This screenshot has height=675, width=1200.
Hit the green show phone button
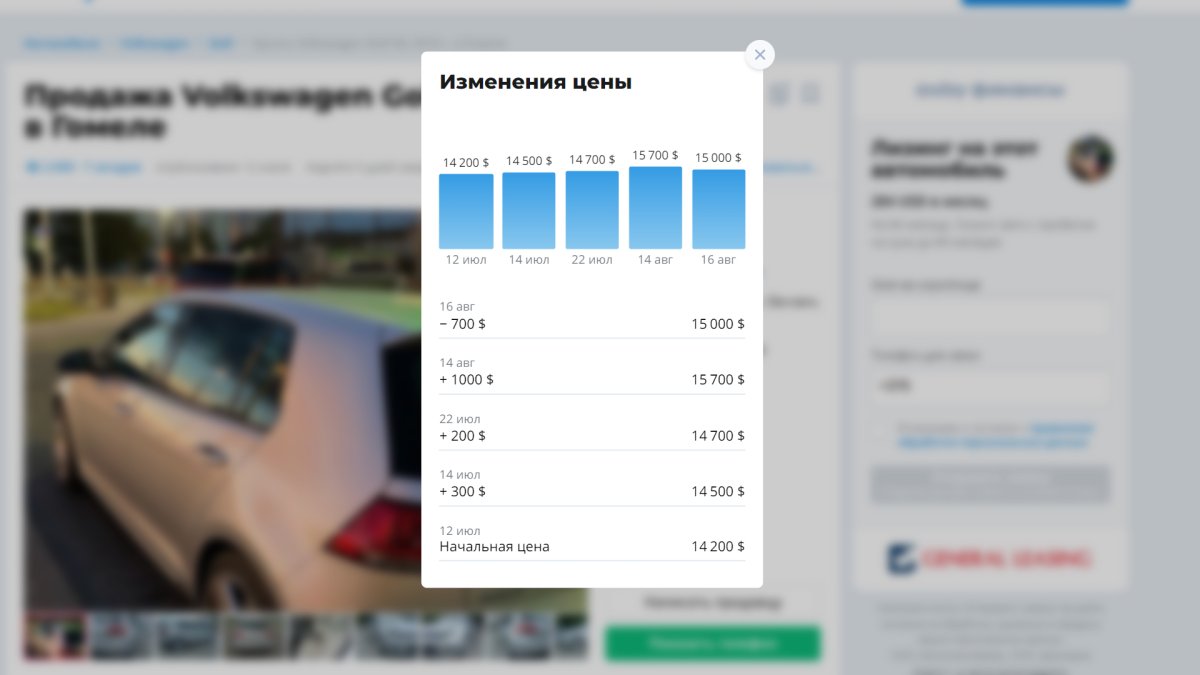[x=713, y=643]
